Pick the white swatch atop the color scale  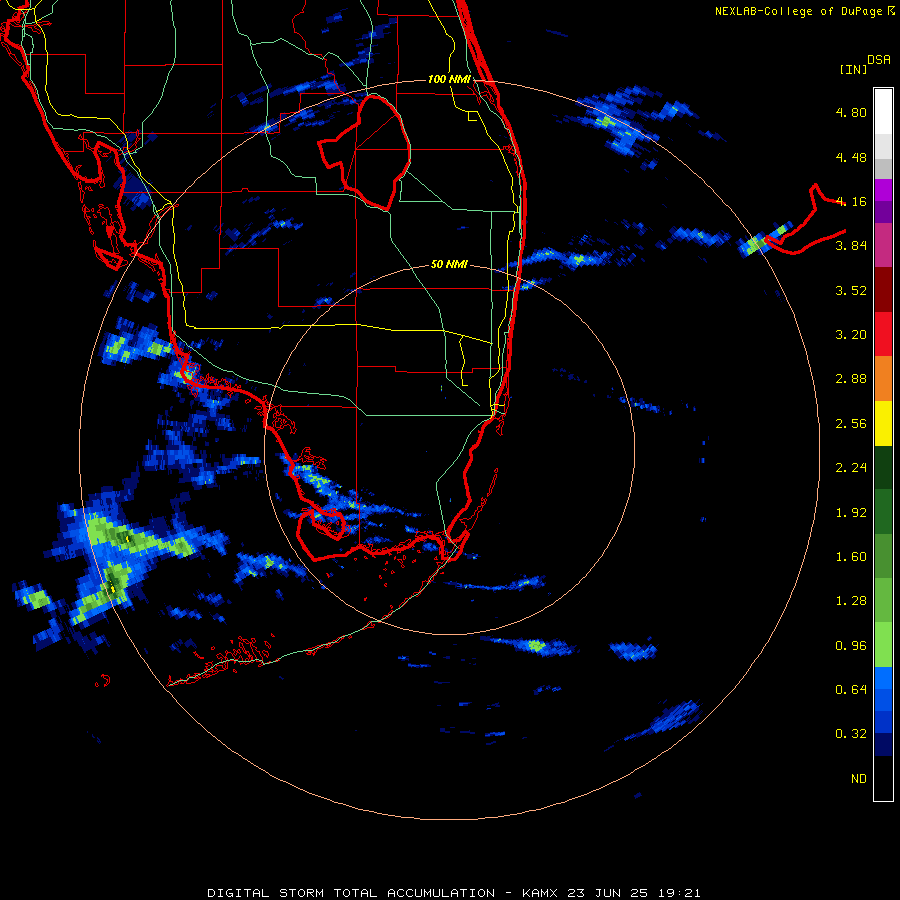point(883,111)
